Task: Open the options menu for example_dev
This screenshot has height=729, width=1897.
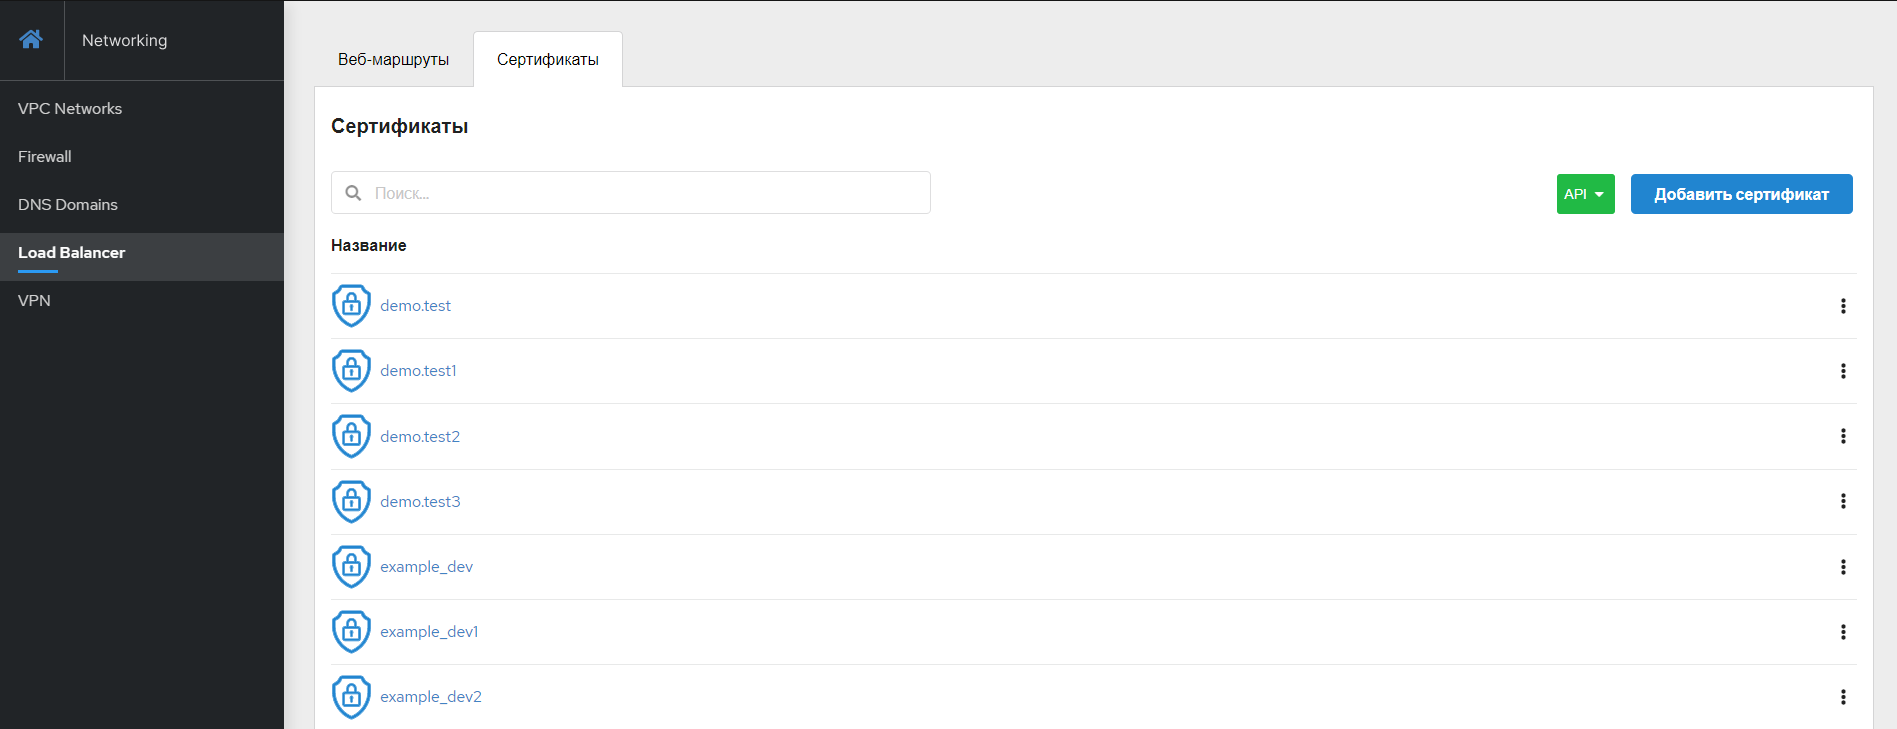Action: click(x=1843, y=567)
